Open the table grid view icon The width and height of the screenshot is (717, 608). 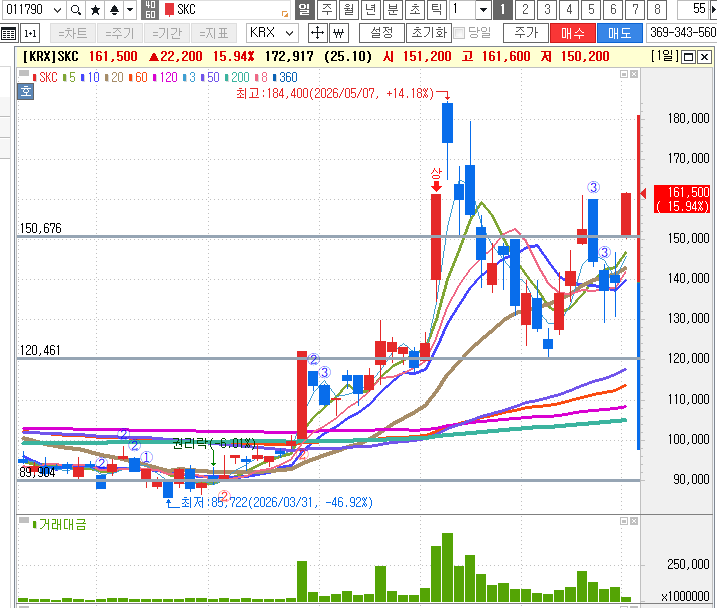(x=9, y=33)
